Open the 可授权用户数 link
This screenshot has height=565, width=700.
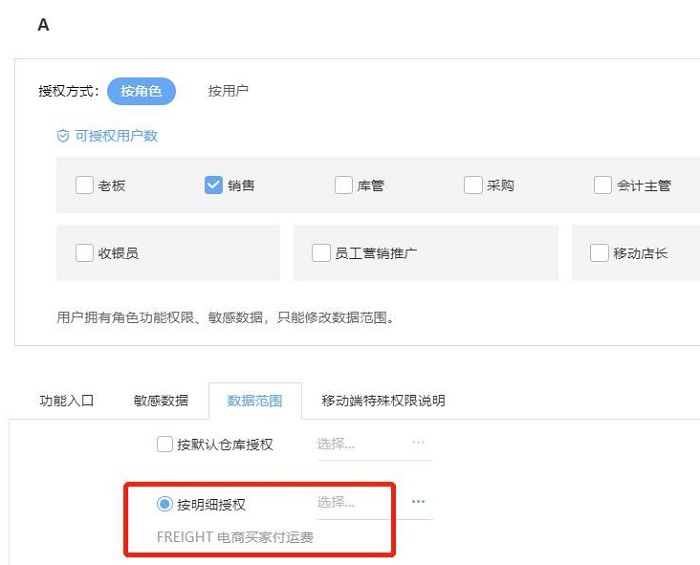click(x=116, y=136)
